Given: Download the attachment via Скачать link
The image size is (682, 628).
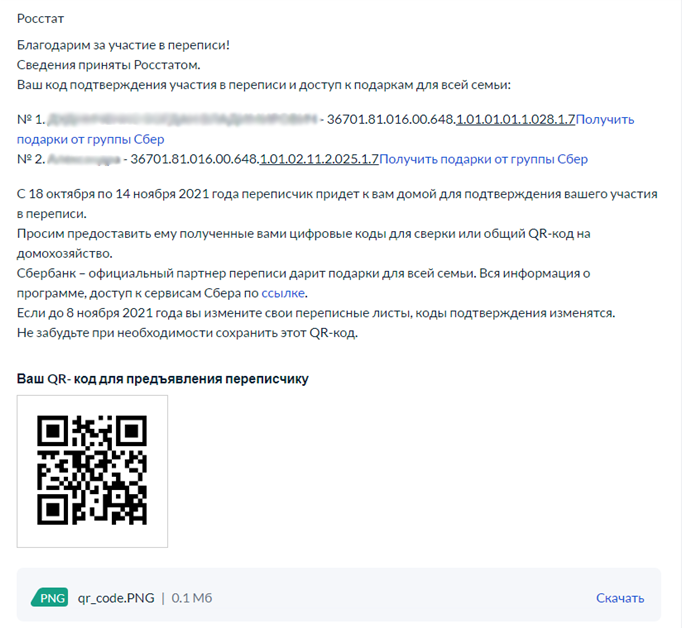Looking at the screenshot, I should [x=620, y=598].
